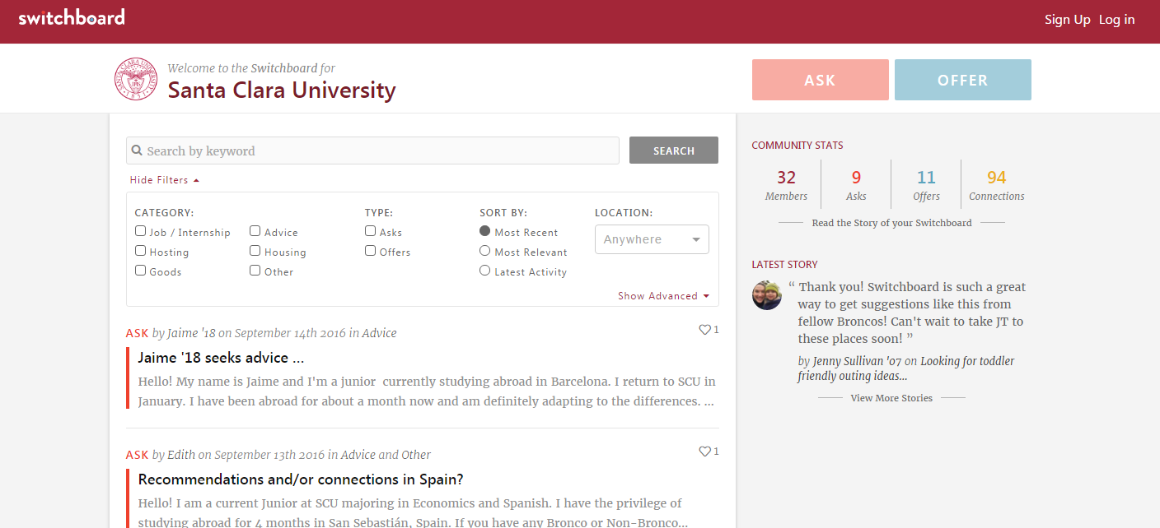Click the Santa Clara University seal
Image resolution: width=1160 pixels, height=528 pixels.
pos(136,79)
